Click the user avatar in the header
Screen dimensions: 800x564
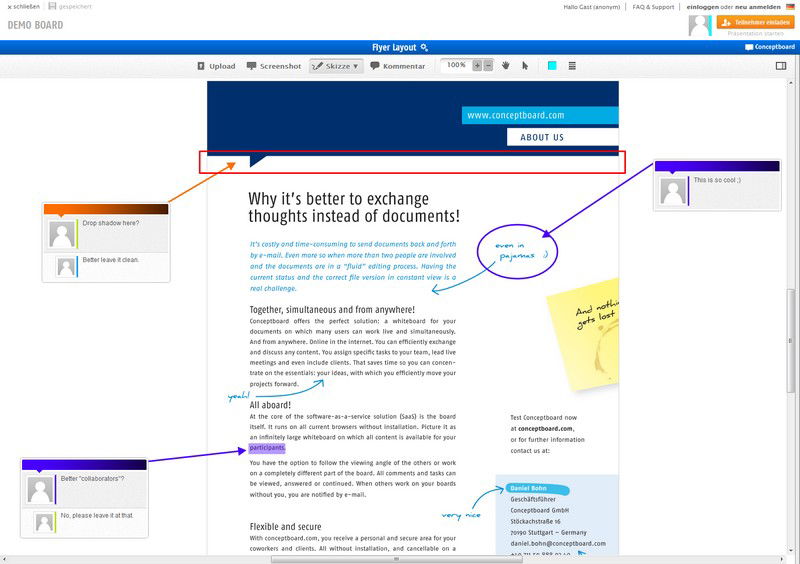[x=699, y=25]
